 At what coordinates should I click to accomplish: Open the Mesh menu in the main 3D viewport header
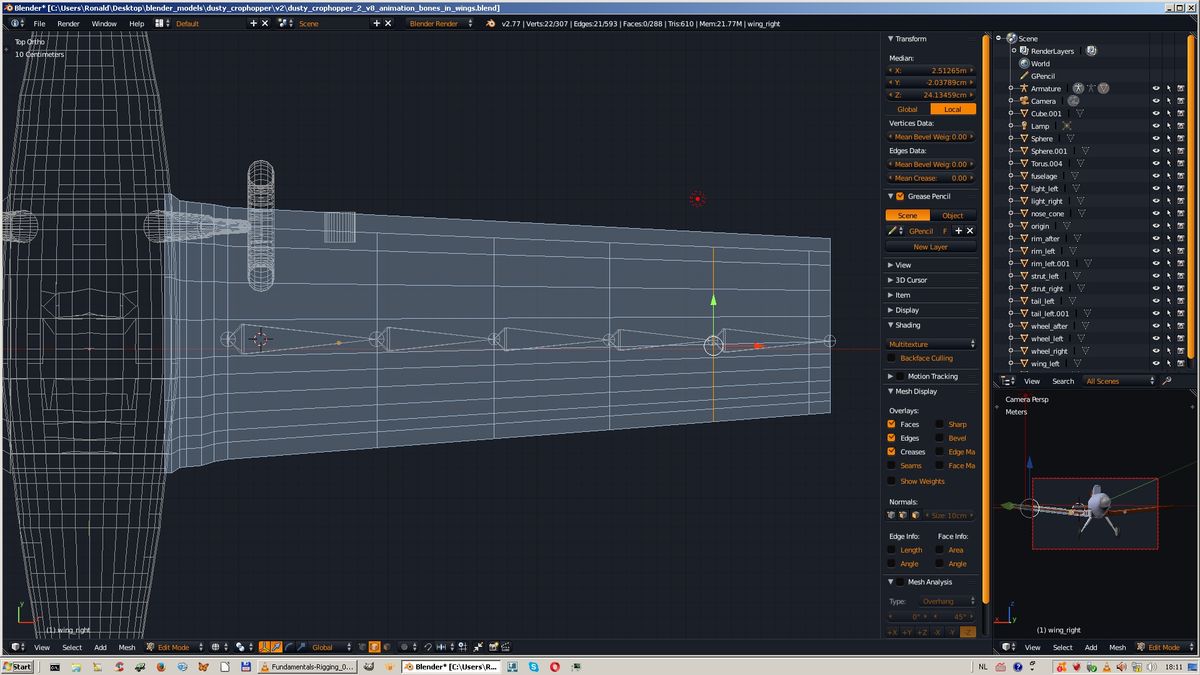(127, 647)
